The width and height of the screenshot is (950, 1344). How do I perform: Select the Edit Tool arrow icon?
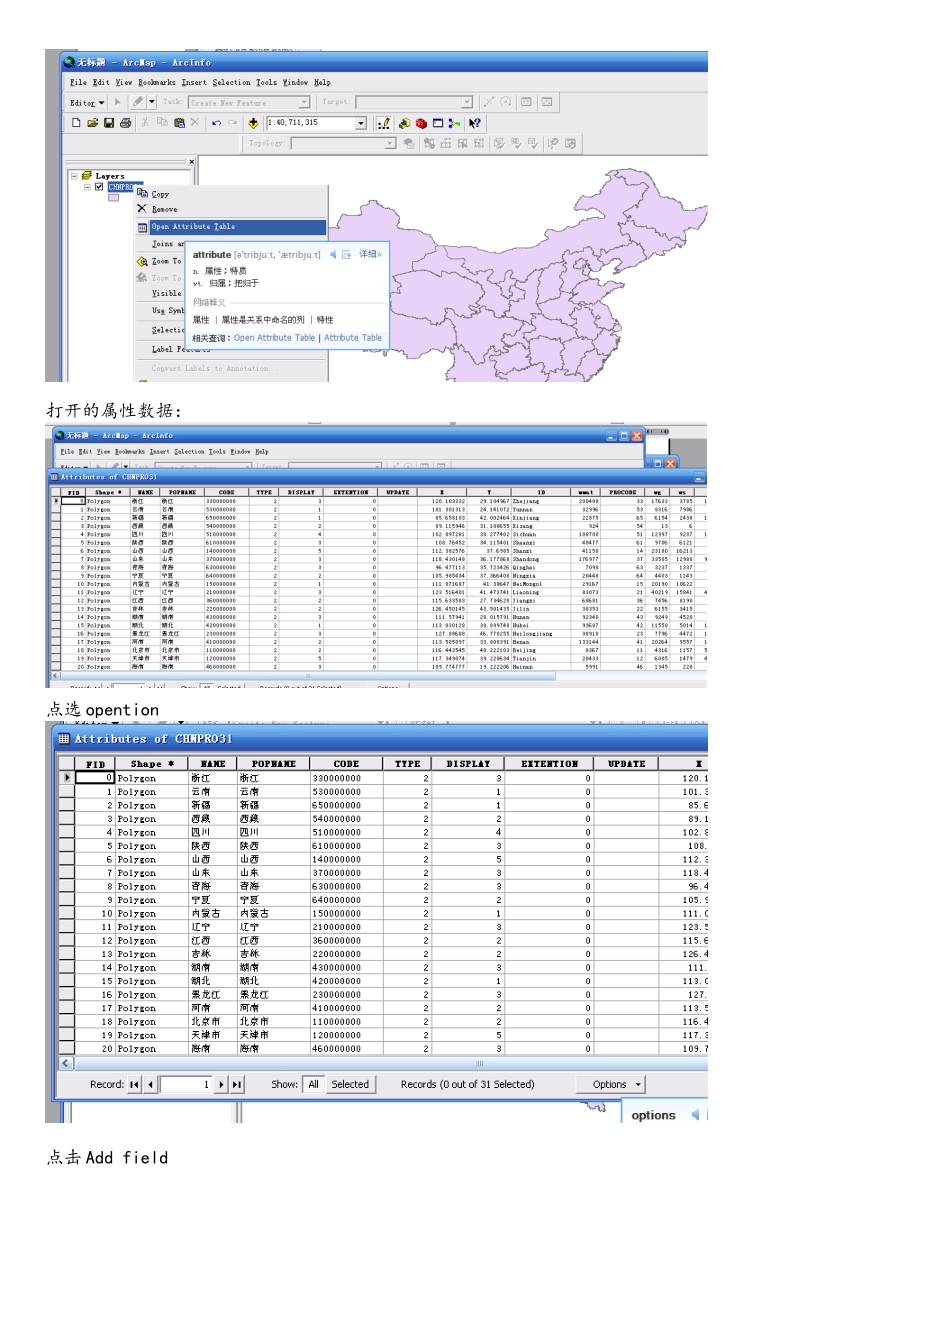118,102
